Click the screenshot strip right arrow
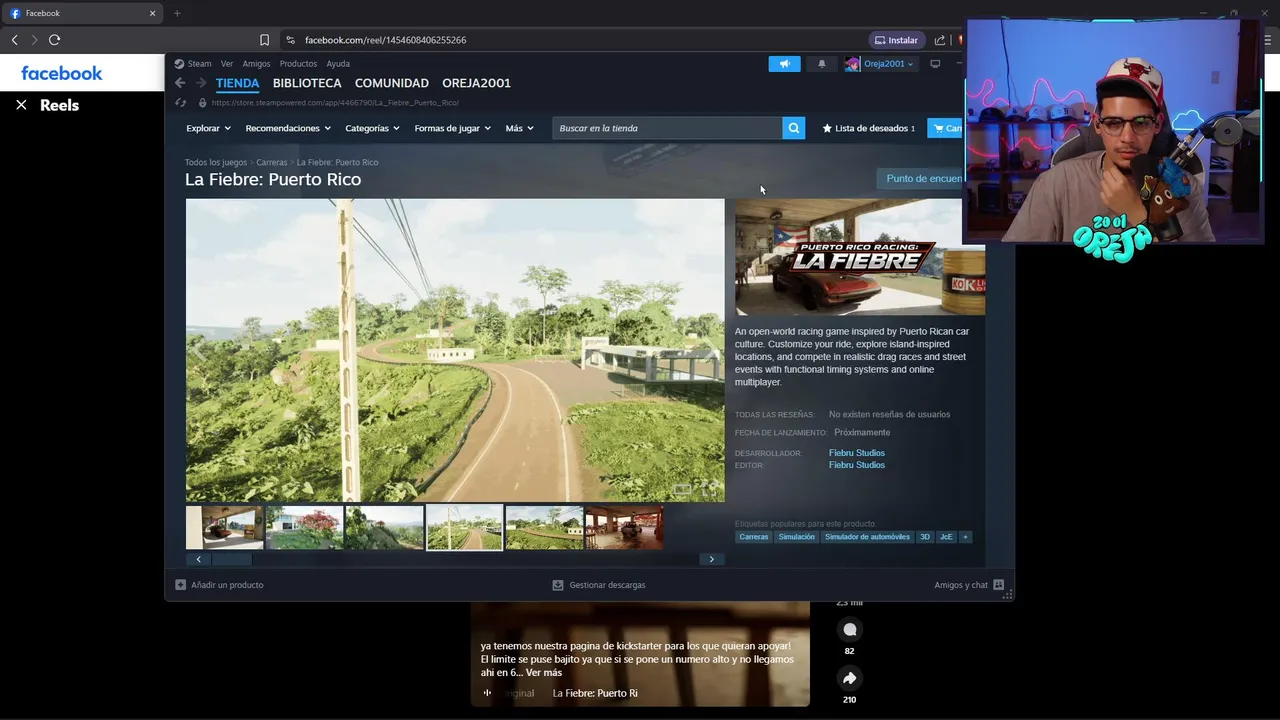1280x720 pixels. click(711, 559)
